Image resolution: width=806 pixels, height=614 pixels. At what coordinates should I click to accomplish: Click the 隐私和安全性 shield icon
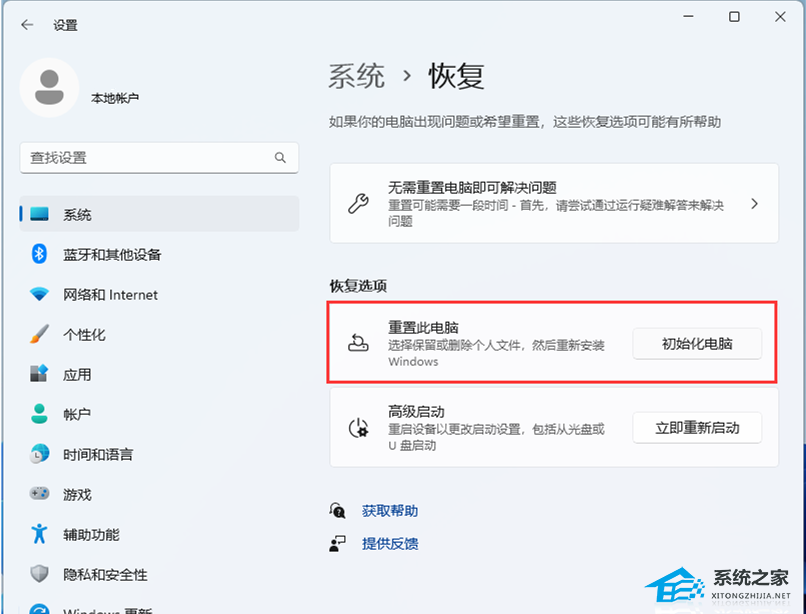[40, 574]
